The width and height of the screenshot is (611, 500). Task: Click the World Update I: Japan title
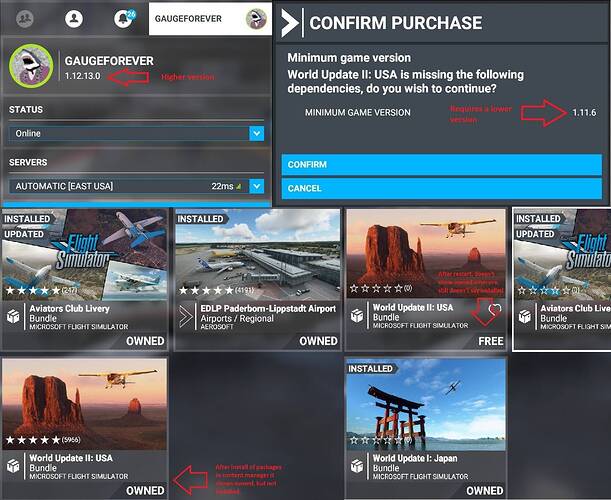pos(415,458)
